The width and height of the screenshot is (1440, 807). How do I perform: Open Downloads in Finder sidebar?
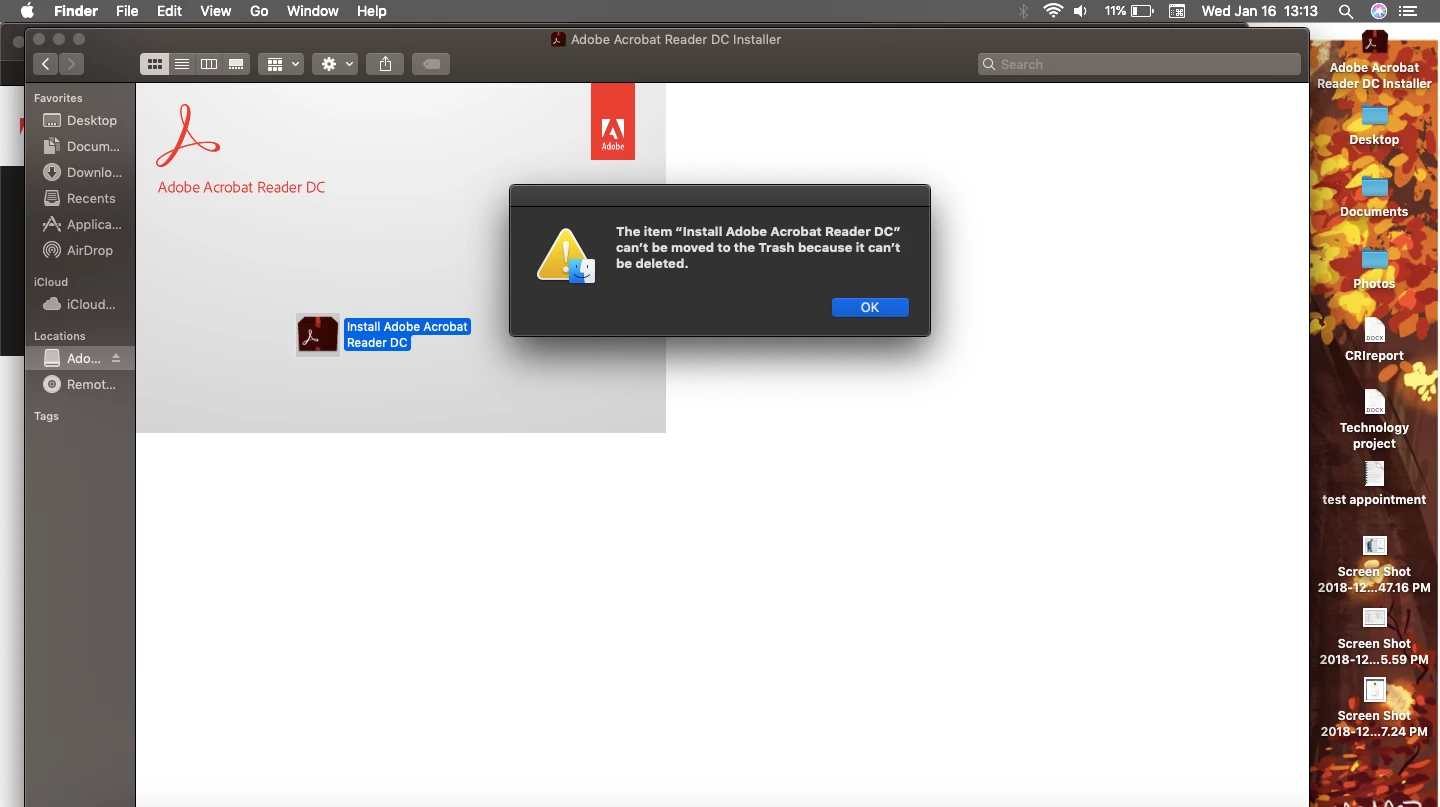(80, 172)
